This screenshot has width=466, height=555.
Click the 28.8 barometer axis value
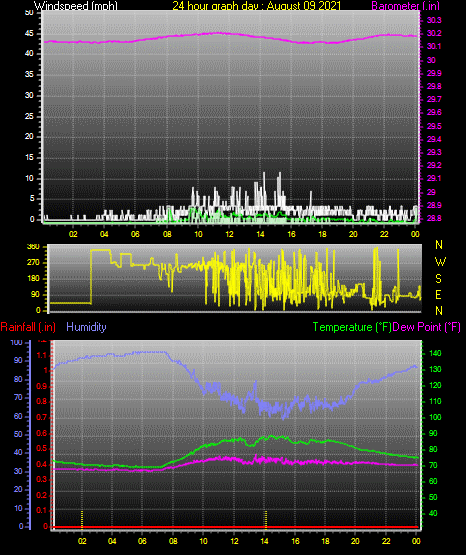point(434,218)
